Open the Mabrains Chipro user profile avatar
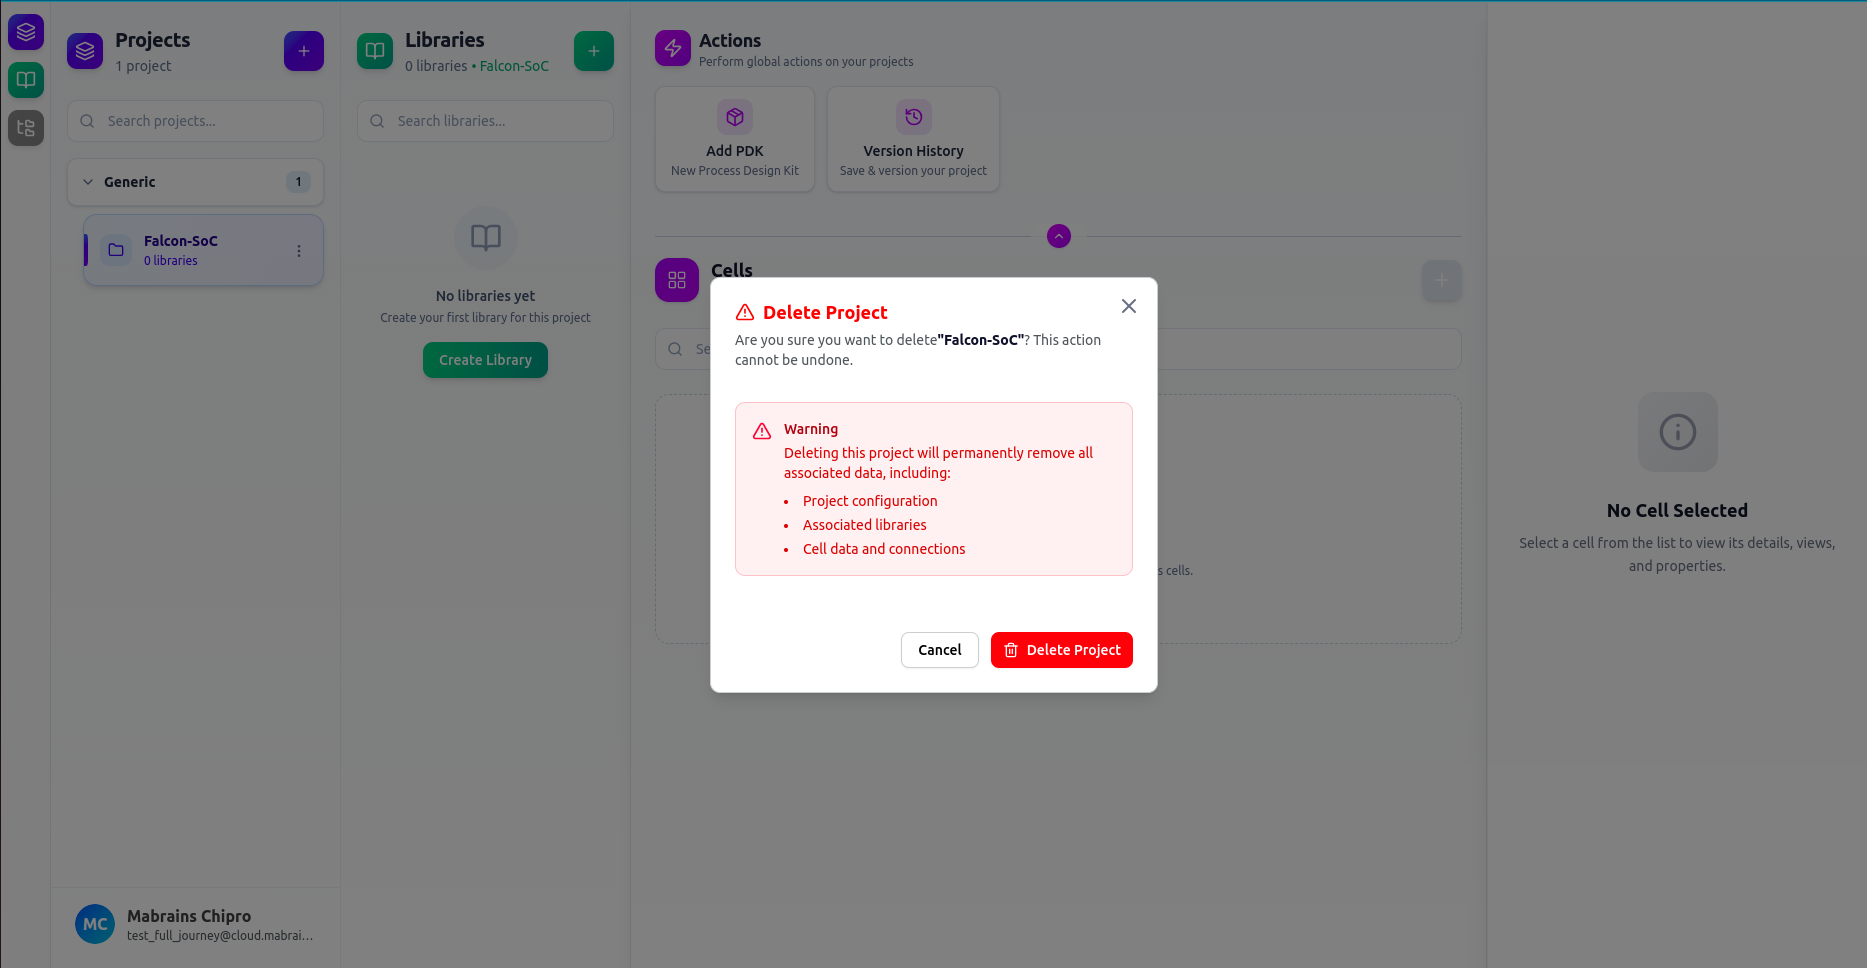The height and width of the screenshot is (968, 1867). (95, 924)
